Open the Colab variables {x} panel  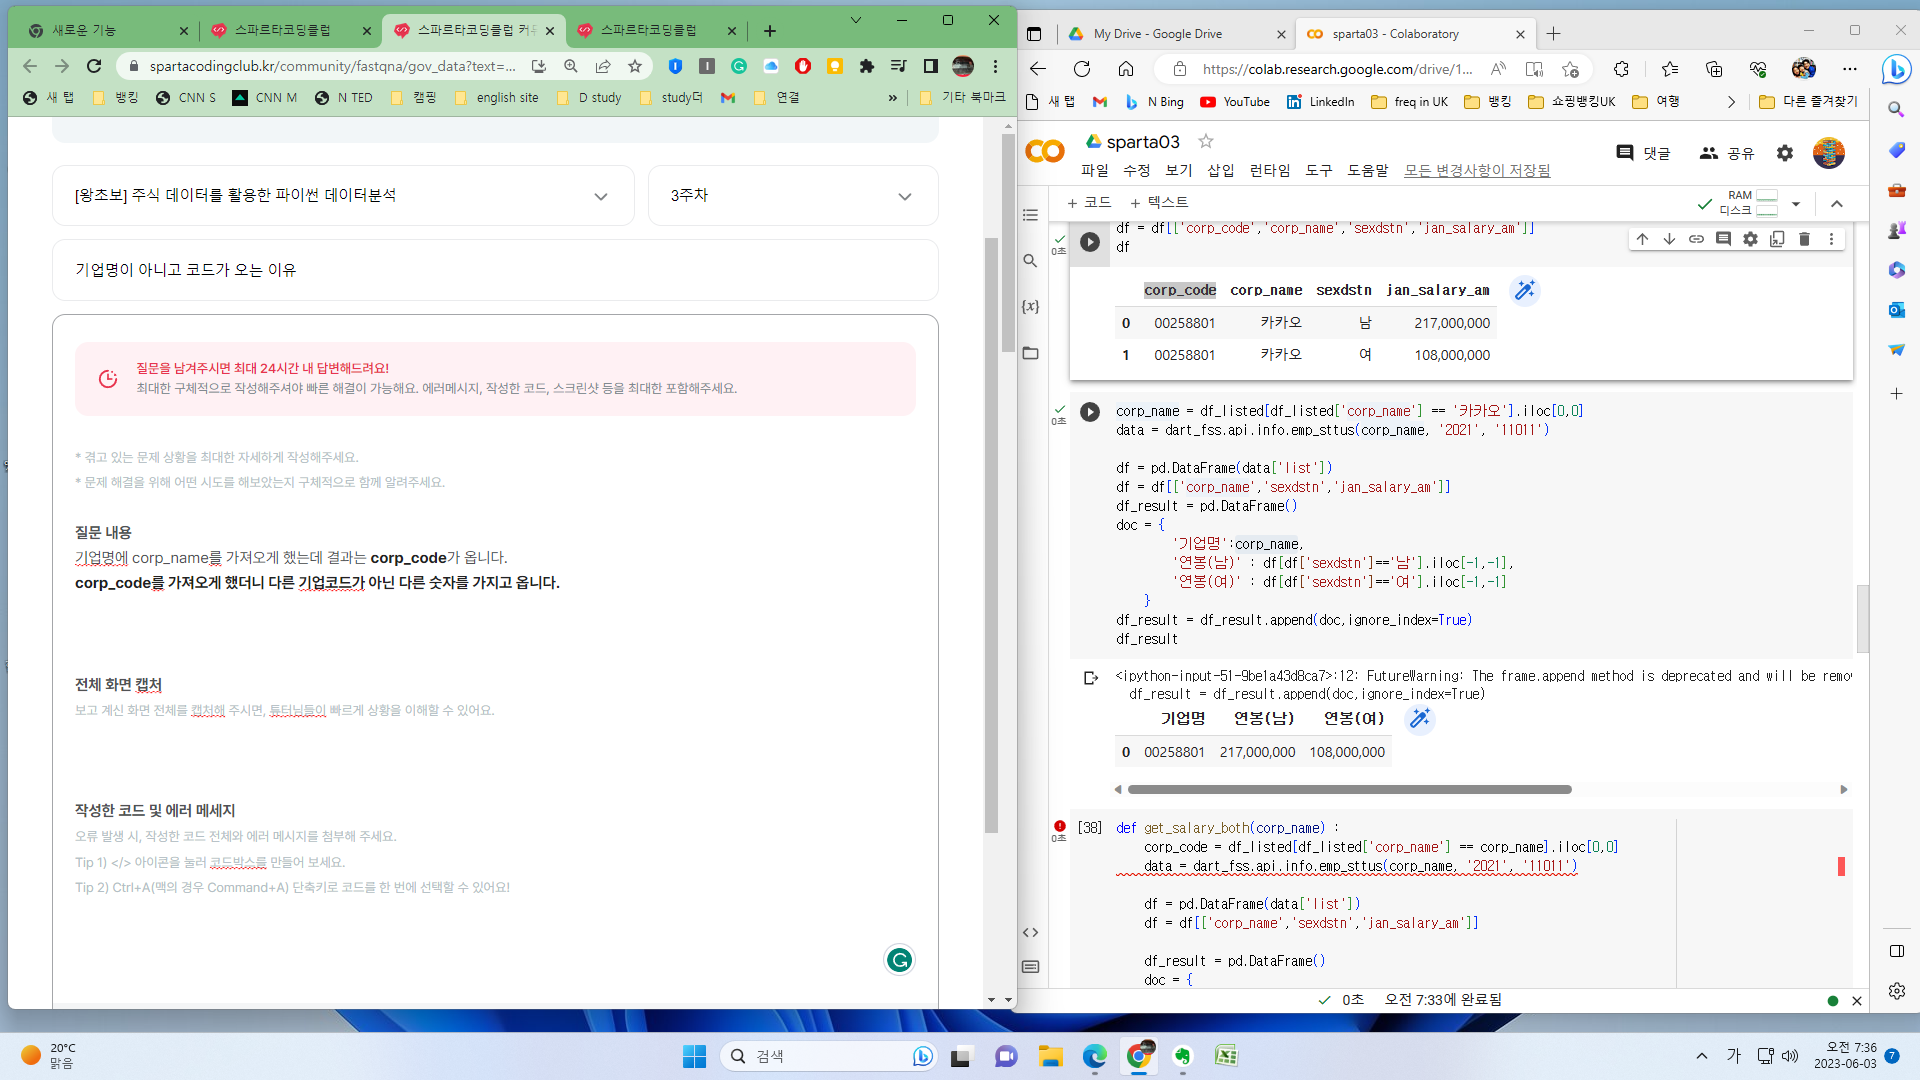pyautogui.click(x=1031, y=307)
